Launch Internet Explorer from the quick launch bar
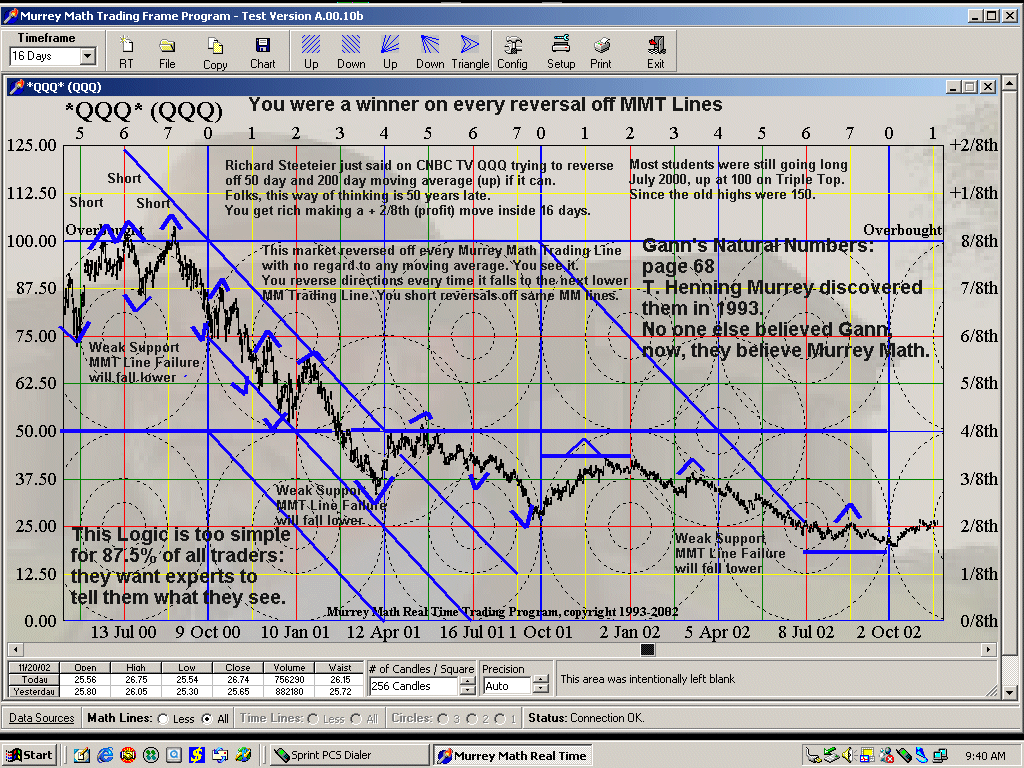The width and height of the screenshot is (1024, 768). click(105, 755)
